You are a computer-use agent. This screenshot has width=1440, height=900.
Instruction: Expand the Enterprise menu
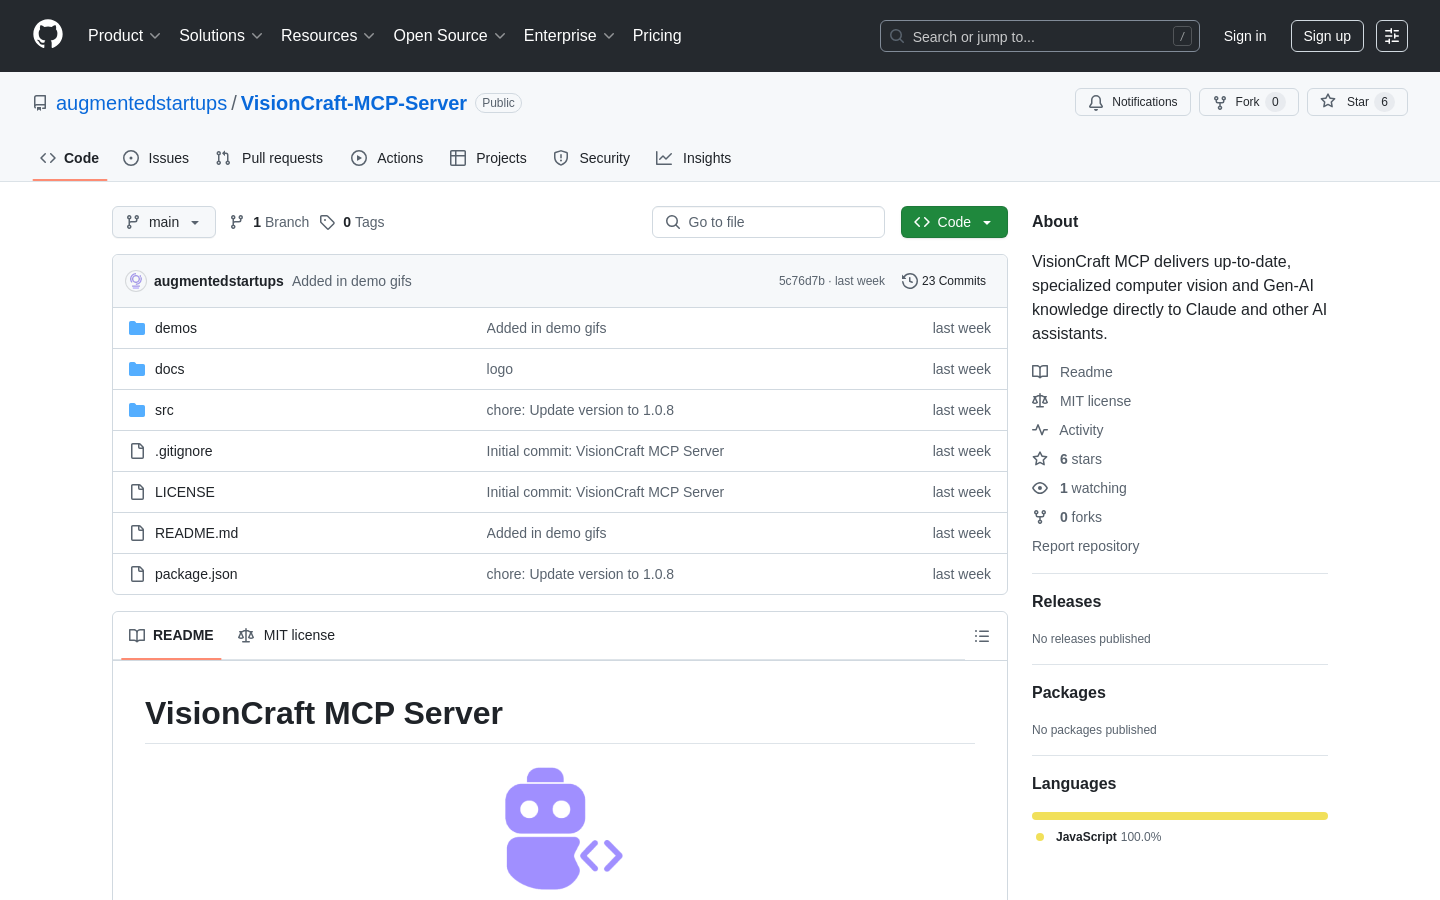click(x=569, y=36)
